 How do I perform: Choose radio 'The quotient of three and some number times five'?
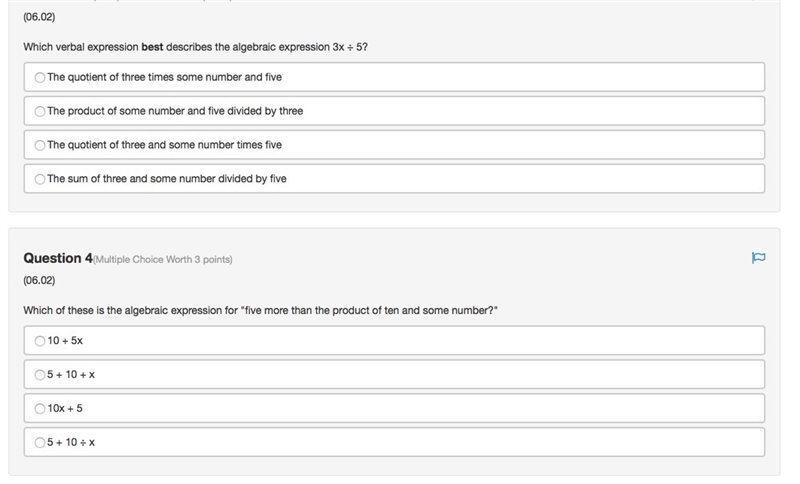tap(40, 145)
